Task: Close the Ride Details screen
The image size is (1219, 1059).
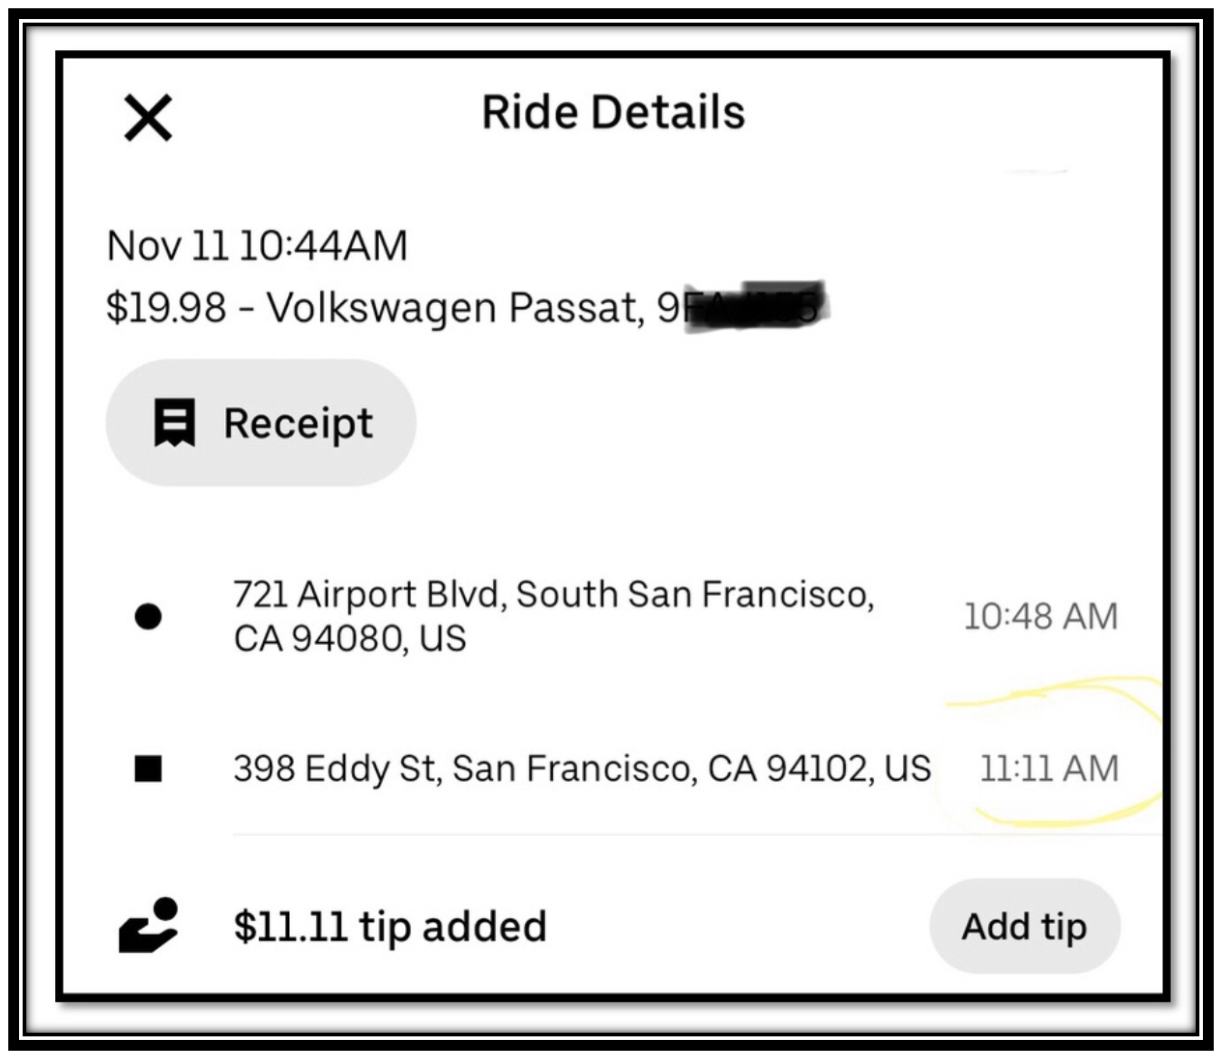Action: [x=148, y=117]
